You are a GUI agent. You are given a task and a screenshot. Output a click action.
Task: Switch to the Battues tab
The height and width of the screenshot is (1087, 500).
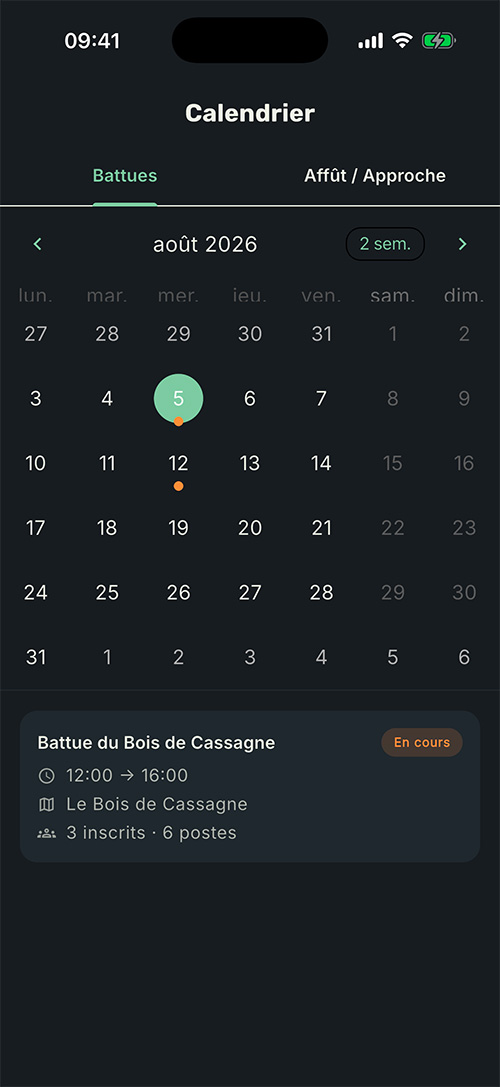tap(125, 175)
